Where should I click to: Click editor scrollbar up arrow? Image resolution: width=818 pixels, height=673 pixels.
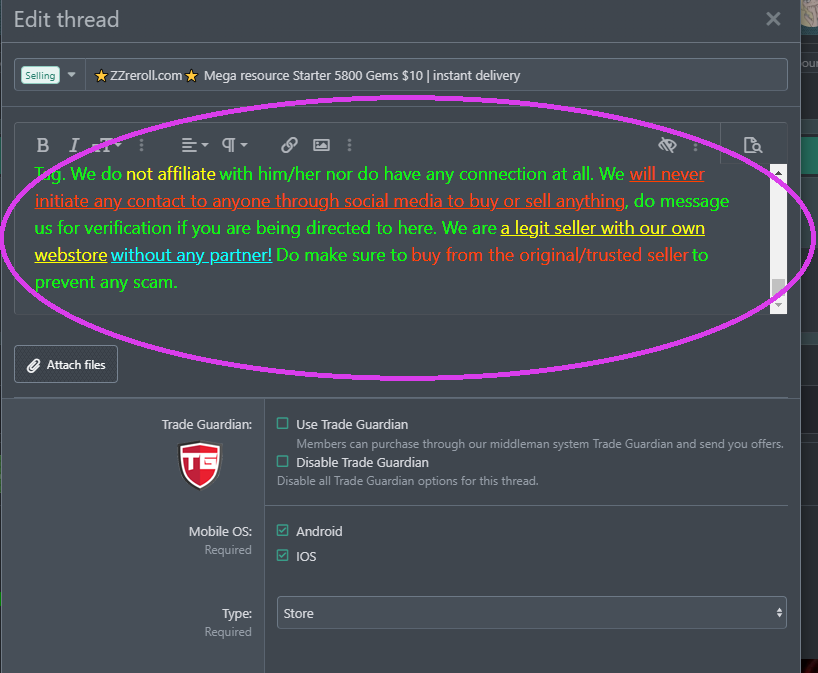click(x=778, y=173)
